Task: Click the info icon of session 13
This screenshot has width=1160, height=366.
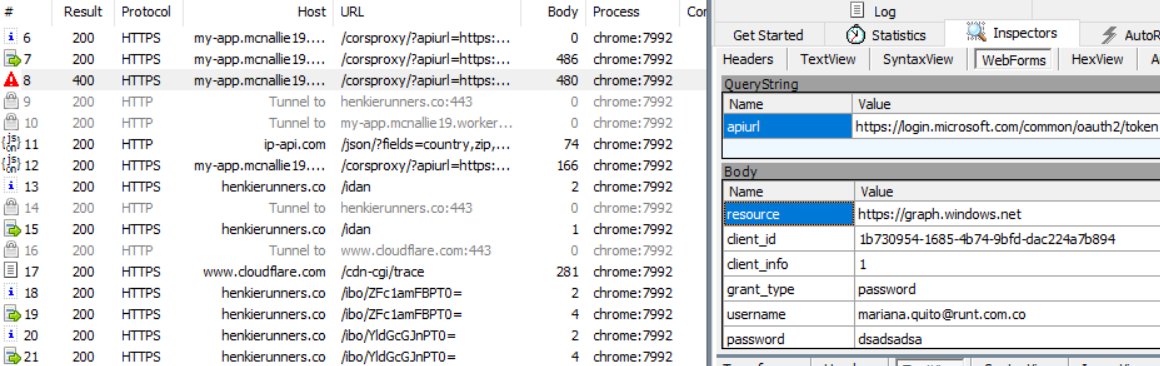Action: pos(10,186)
